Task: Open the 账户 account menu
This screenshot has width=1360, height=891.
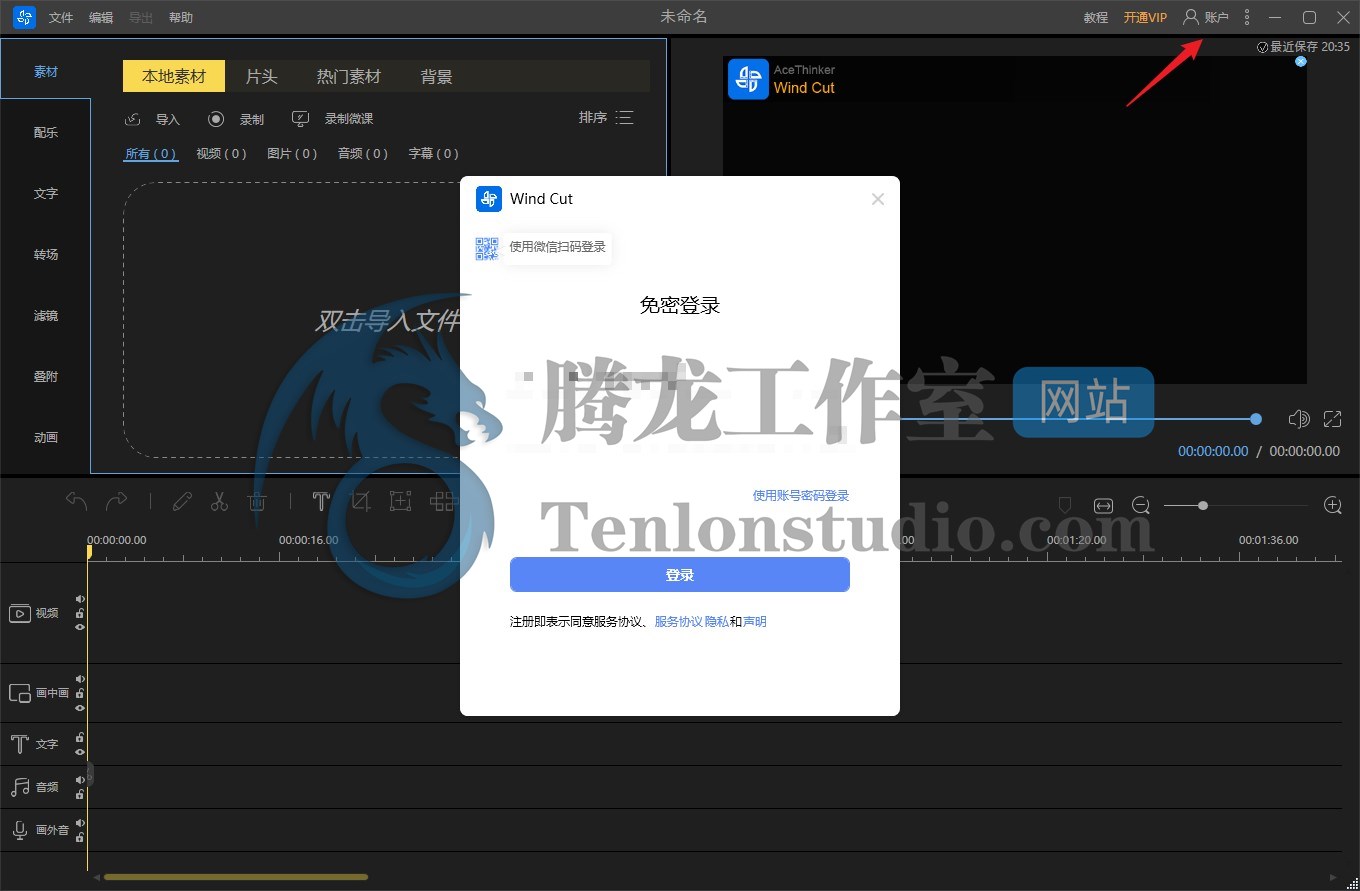Action: 1206,17
